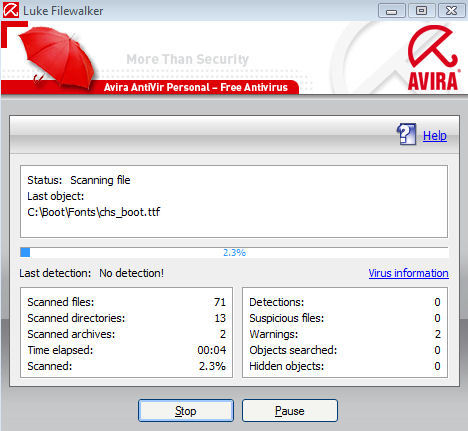Click the Time elapsed value 00:04
468x431 pixels.
coord(212,350)
